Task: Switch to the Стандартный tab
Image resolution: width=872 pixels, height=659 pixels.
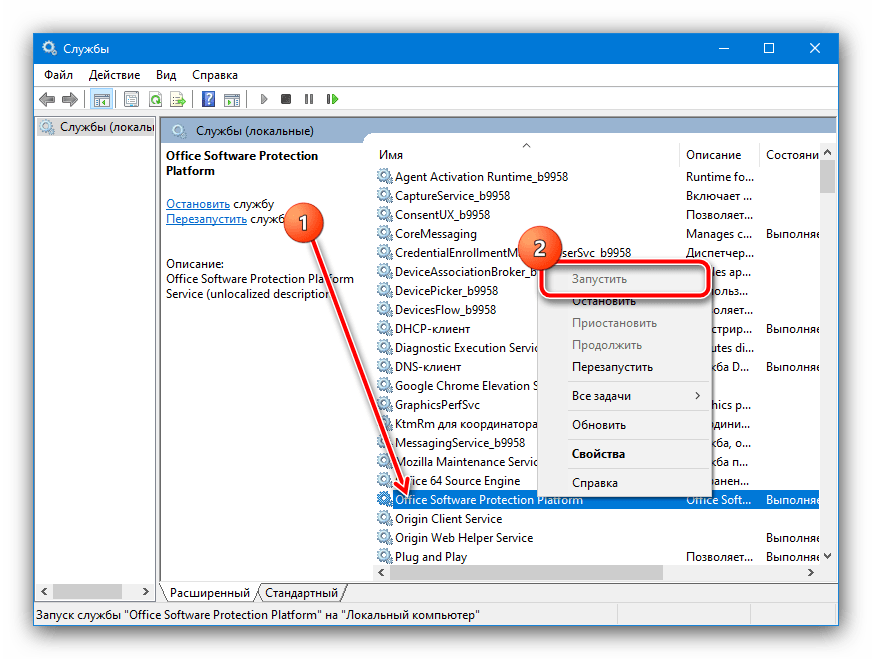Action: [x=301, y=592]
